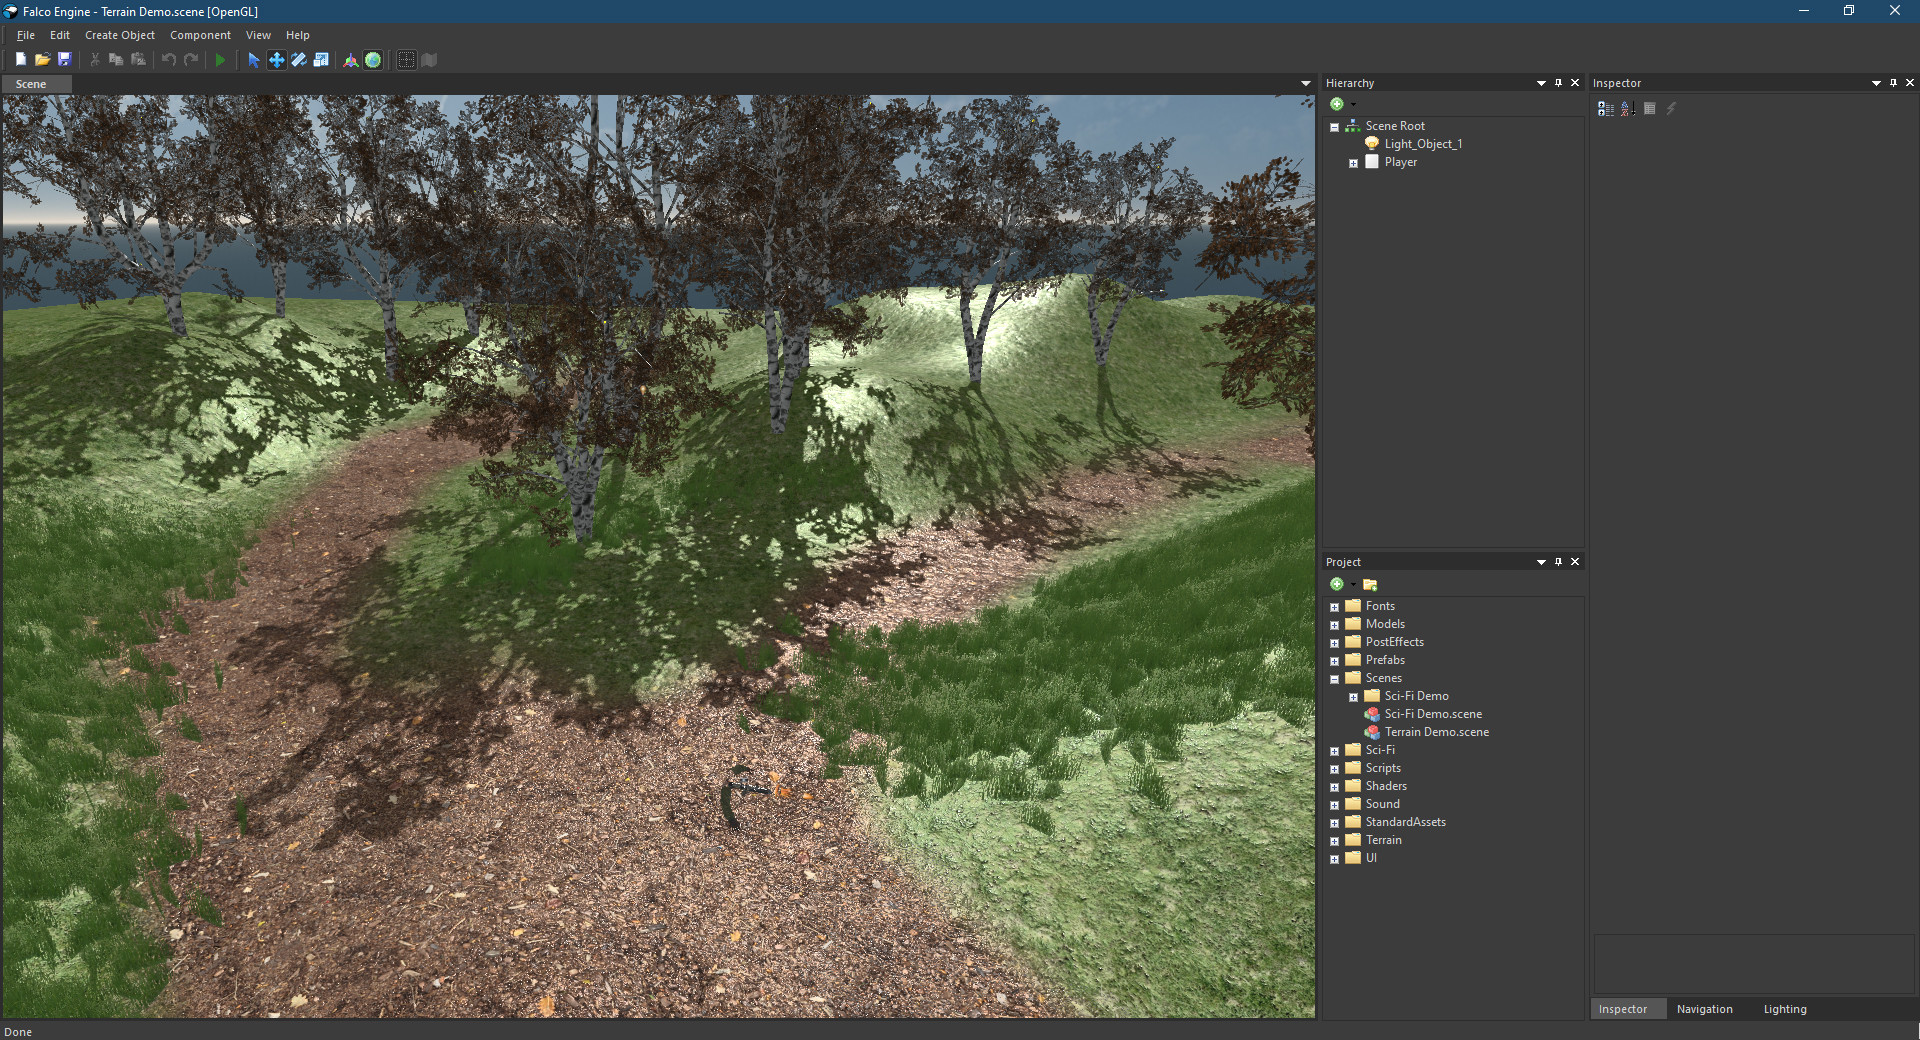The width and height of the screenshot is (1920, 1040).
Task: Save the scene with the floppy icon
Action: (x=65, y=60)
